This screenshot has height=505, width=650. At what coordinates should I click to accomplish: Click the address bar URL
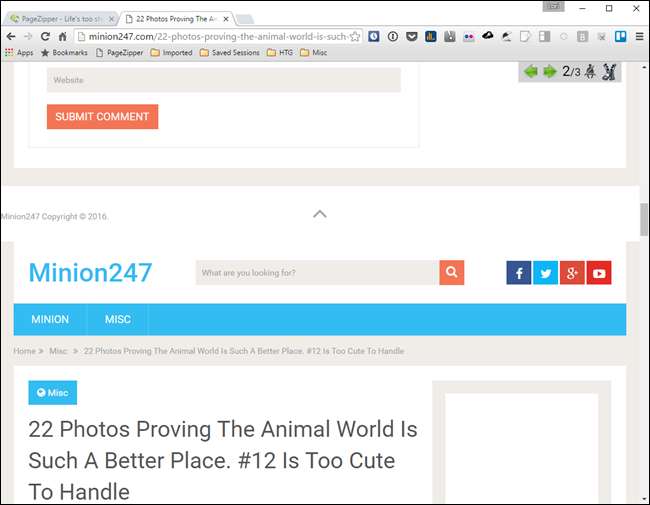217,36
